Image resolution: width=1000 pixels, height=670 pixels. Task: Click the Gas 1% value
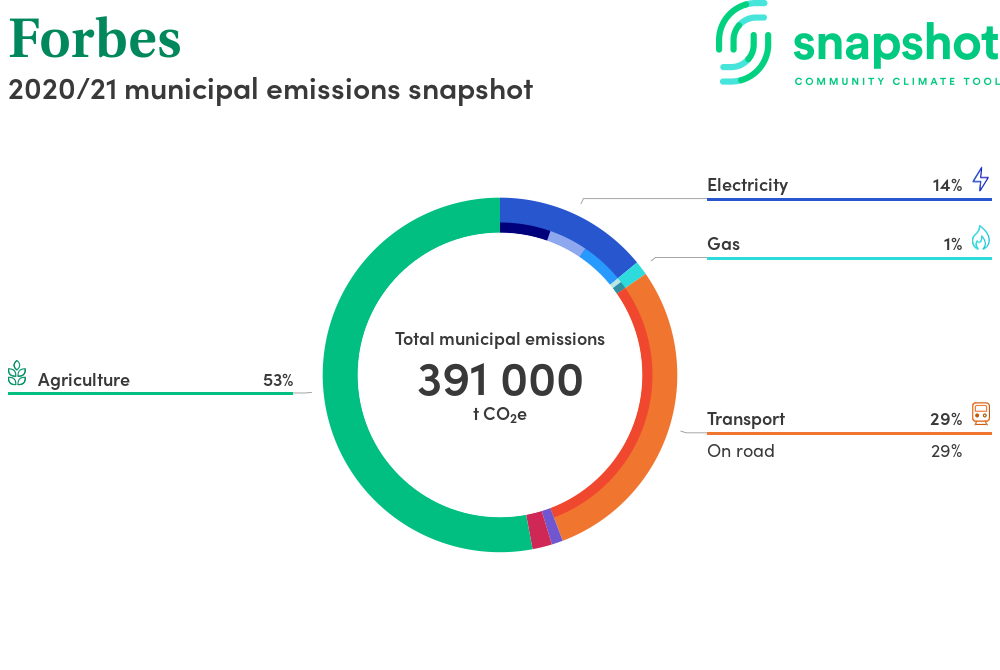[x=953, y=244]
